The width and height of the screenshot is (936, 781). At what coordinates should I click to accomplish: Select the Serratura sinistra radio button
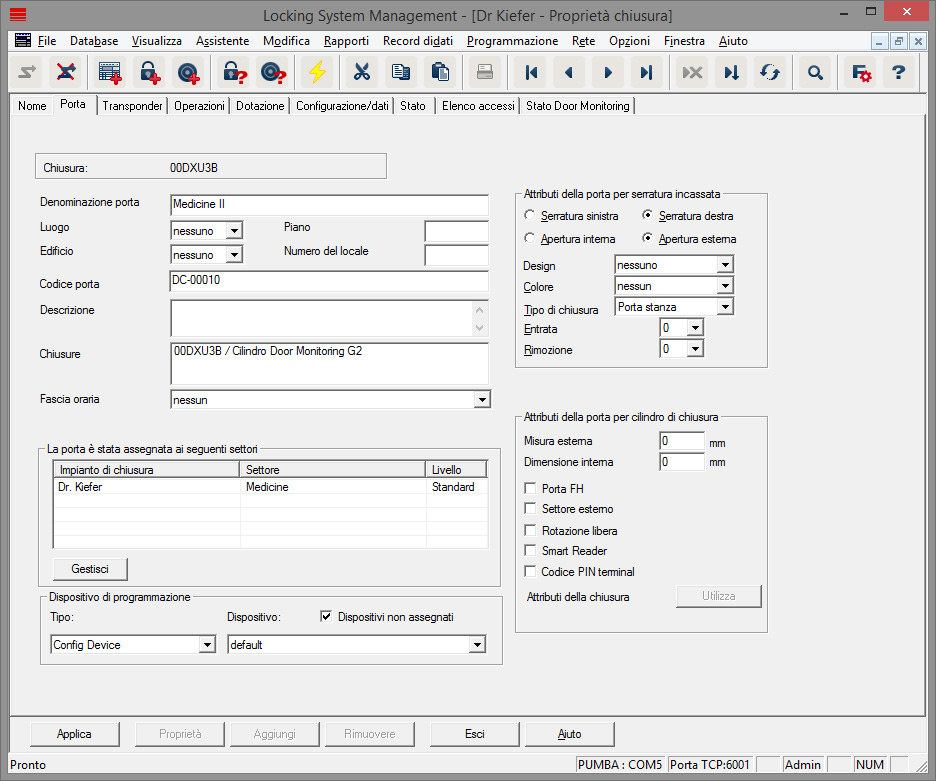(x=530, y=216)
